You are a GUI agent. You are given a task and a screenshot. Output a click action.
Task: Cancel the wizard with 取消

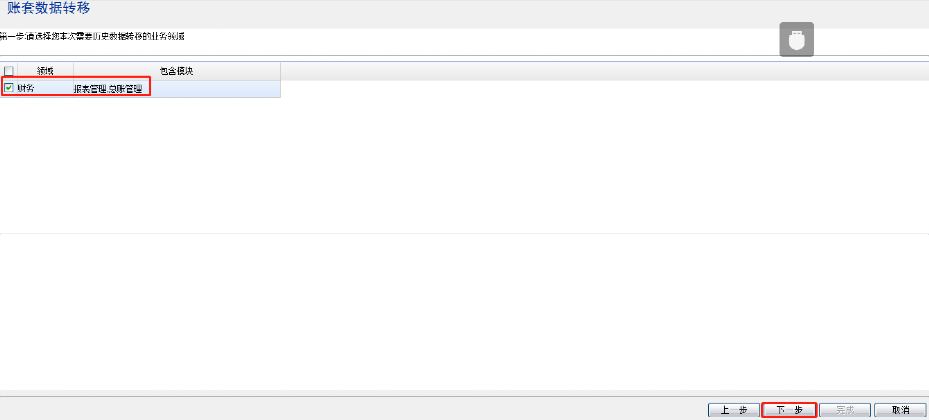[900, 410]
